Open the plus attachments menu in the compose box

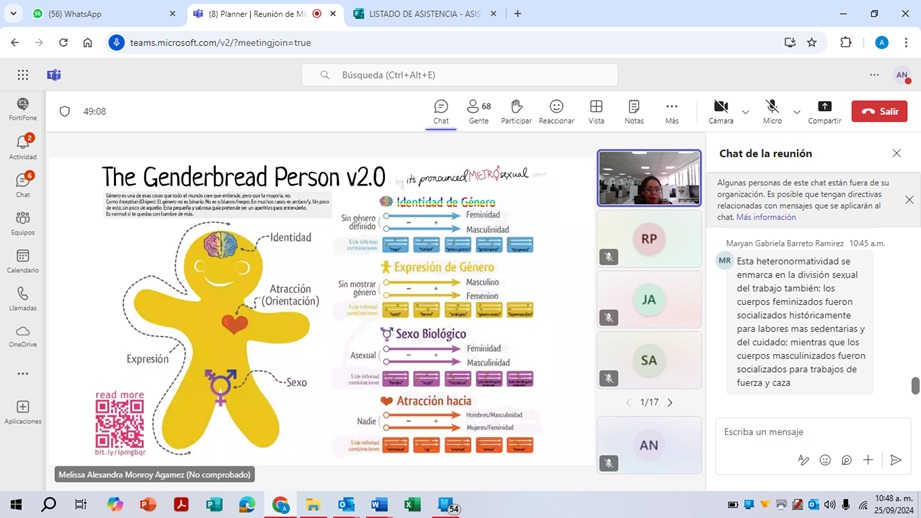[868, 460]
